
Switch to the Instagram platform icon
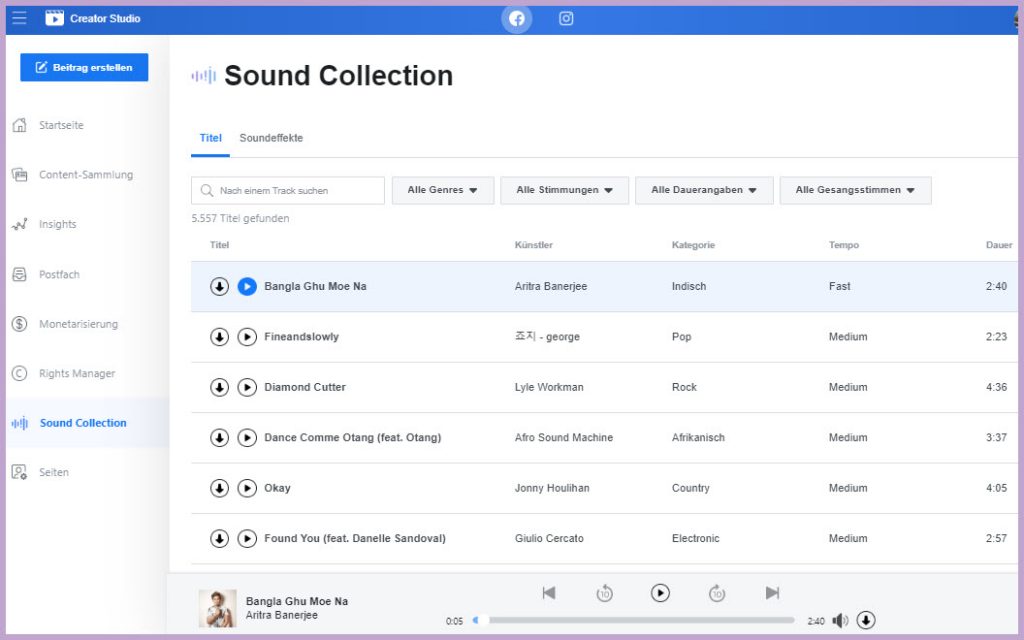point(566,18)
